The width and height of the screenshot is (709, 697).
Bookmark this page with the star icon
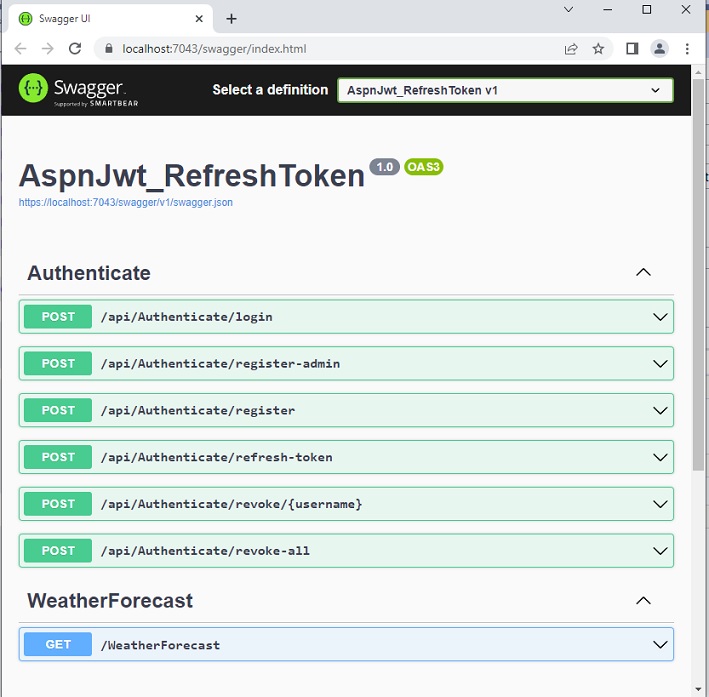tap(598, 48)
